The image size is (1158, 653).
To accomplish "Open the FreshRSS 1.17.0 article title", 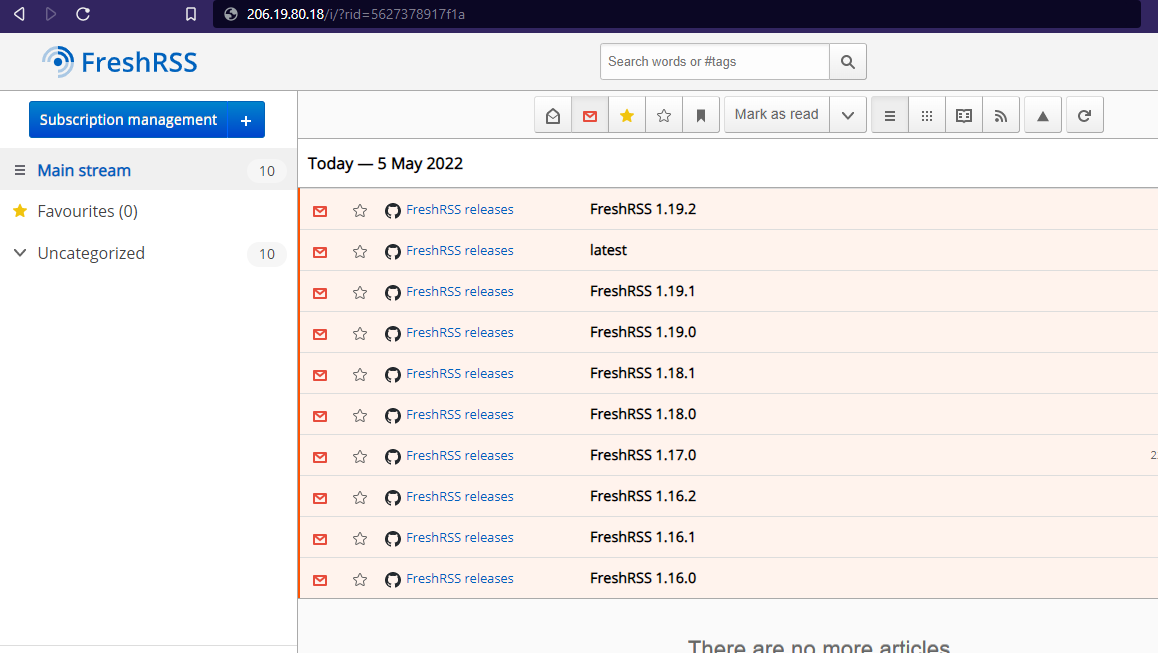I will point(643,455).
